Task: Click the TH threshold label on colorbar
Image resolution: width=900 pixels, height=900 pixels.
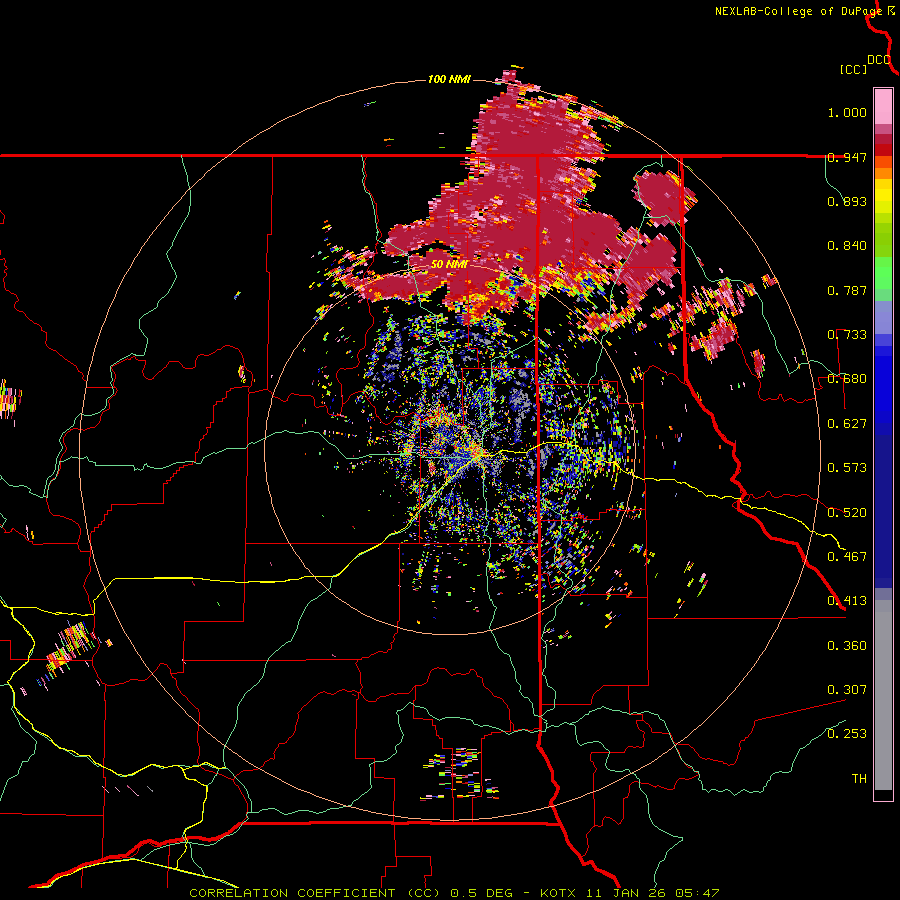Action: click(x=859, y=779)
